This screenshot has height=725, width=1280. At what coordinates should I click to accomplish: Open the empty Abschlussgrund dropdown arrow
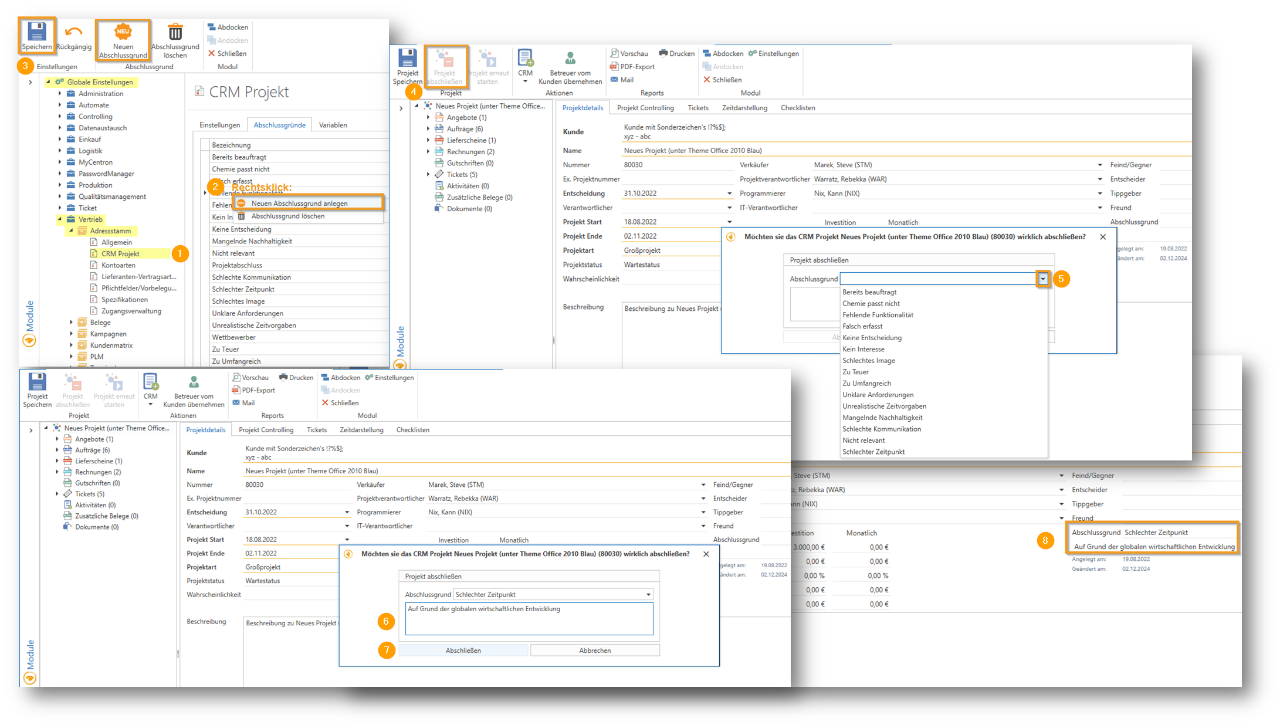click(1043, 279)
